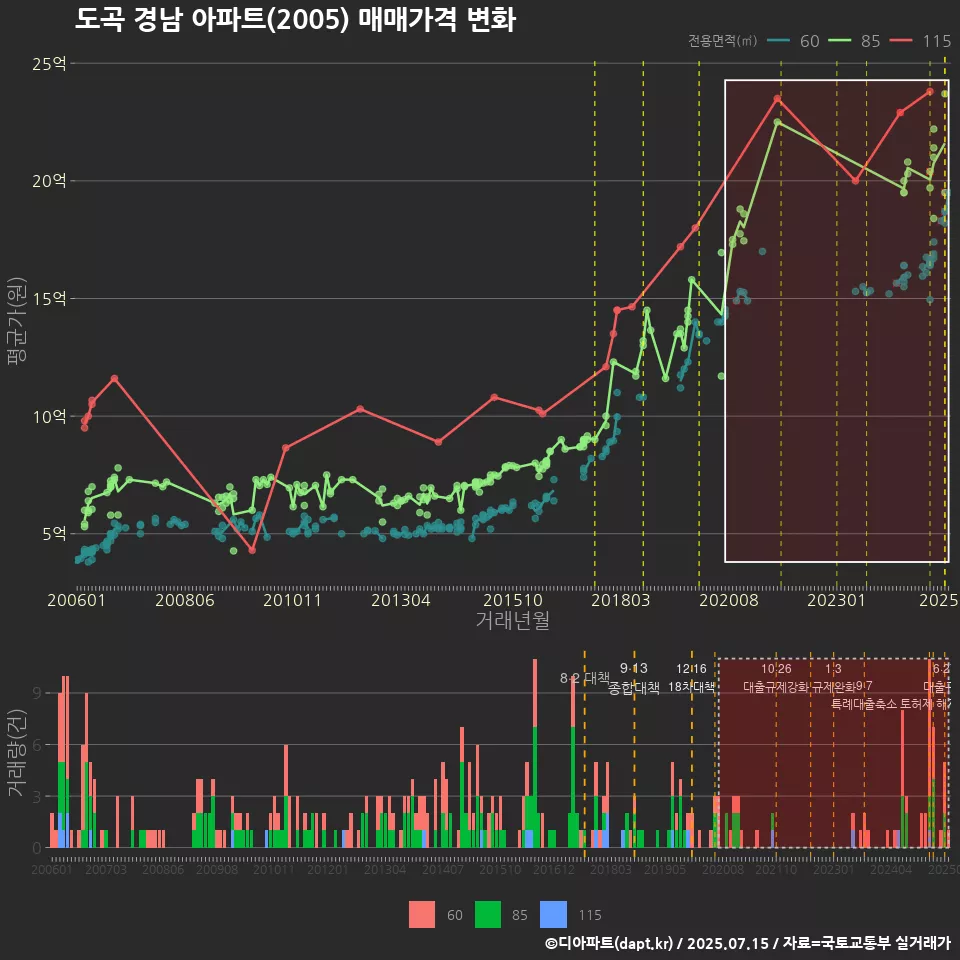This screenshot has width=960, height=960.
Task: Click 201201 on the volume chart x-axis
Action: click(x=328, y=869)
